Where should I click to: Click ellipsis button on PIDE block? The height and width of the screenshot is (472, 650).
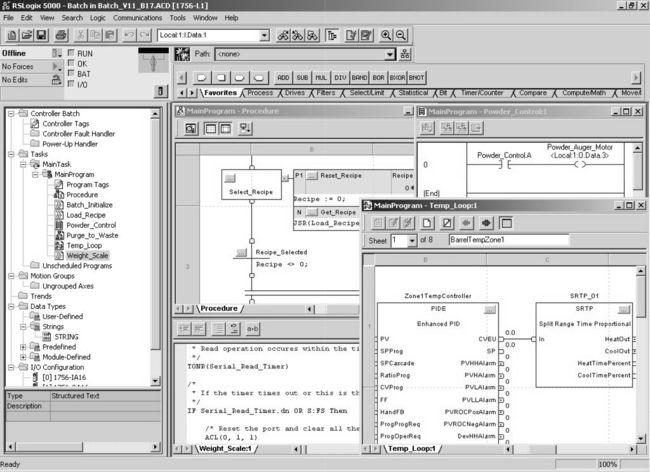point(490,310)
